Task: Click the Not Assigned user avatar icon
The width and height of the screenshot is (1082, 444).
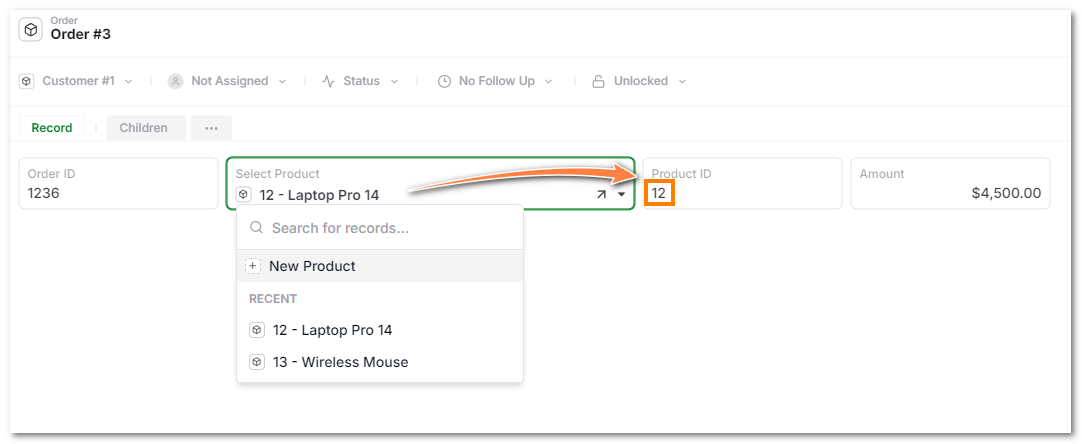Action: pyautogui.click(x=176, y=81)
